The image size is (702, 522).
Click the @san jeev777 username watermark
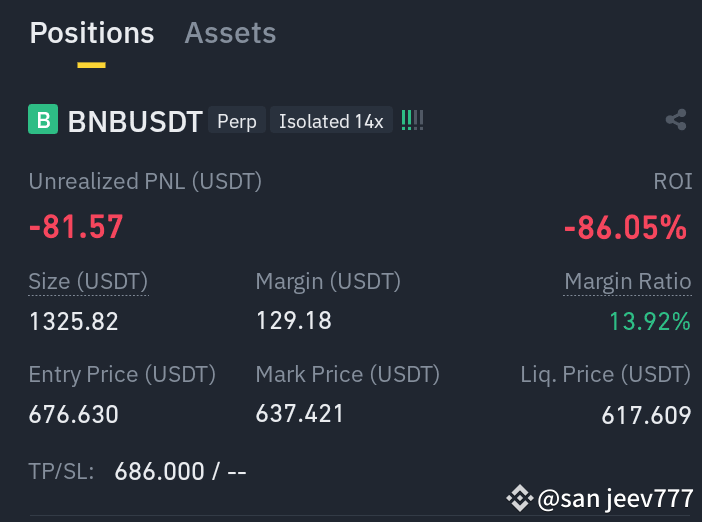[615, 499]
